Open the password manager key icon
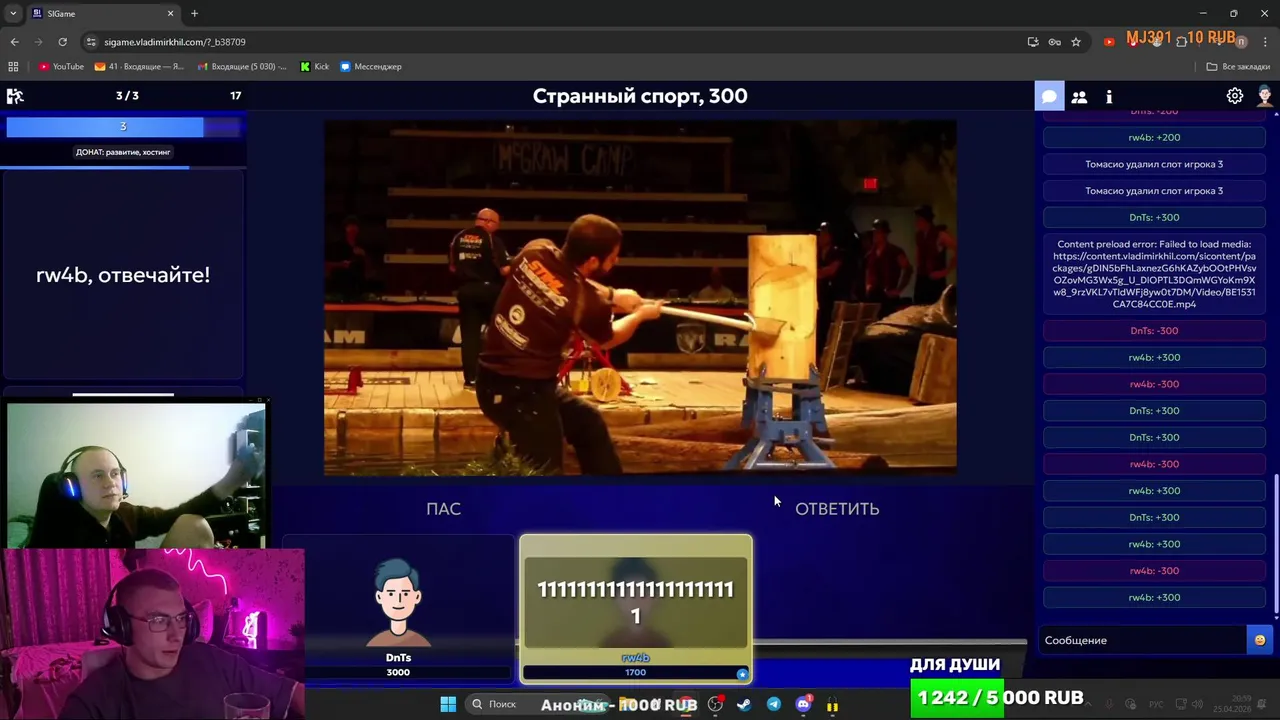This screenshot has height=720, width=1280. 1054,42
